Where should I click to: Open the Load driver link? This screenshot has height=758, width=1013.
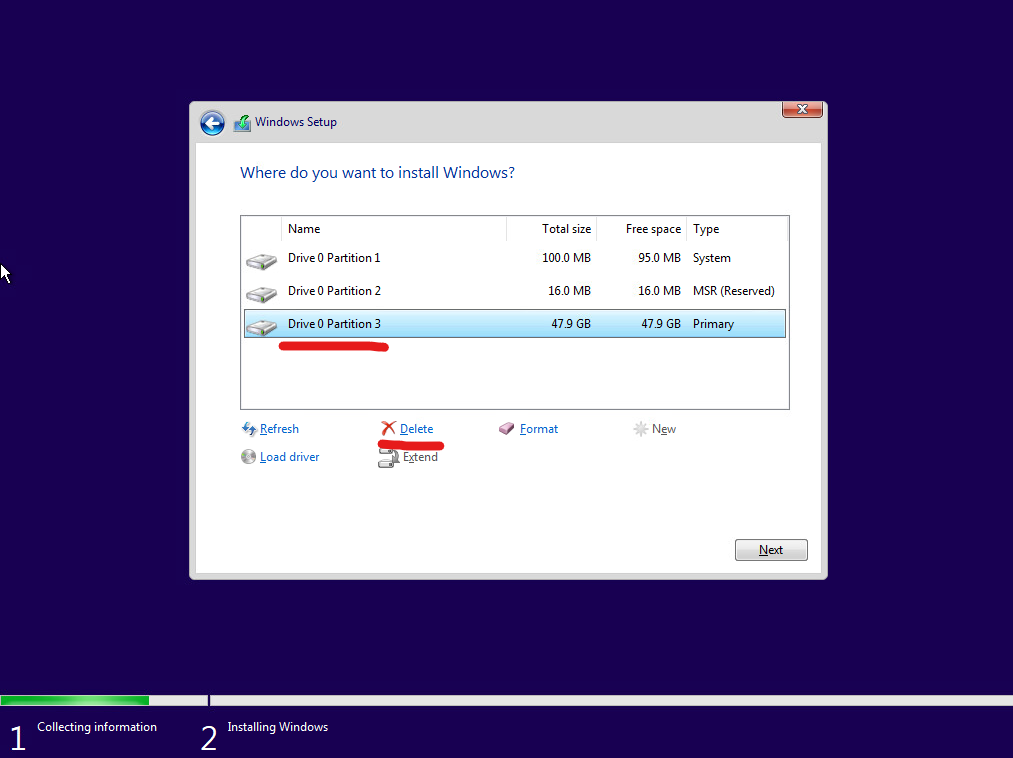(x=289, y=457)
